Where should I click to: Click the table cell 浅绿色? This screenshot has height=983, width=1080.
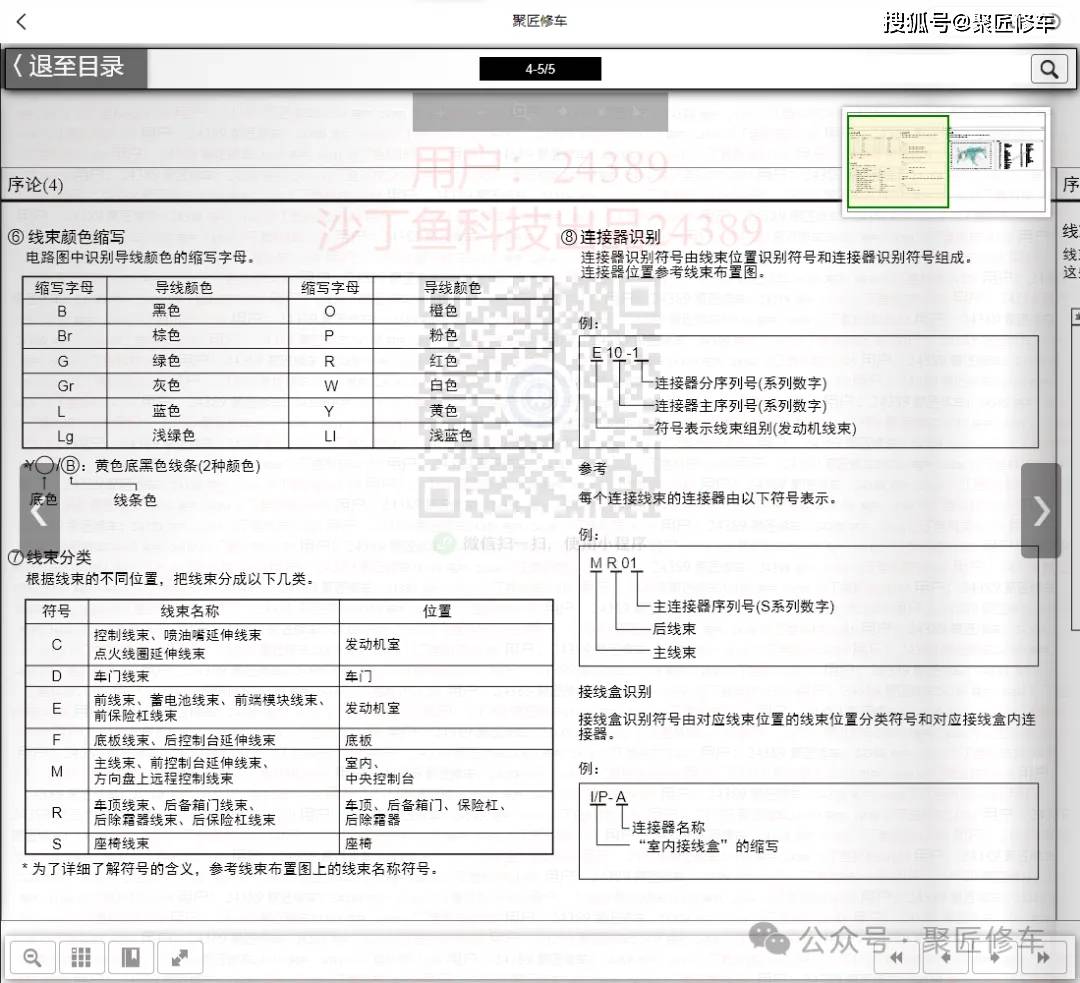174,435
